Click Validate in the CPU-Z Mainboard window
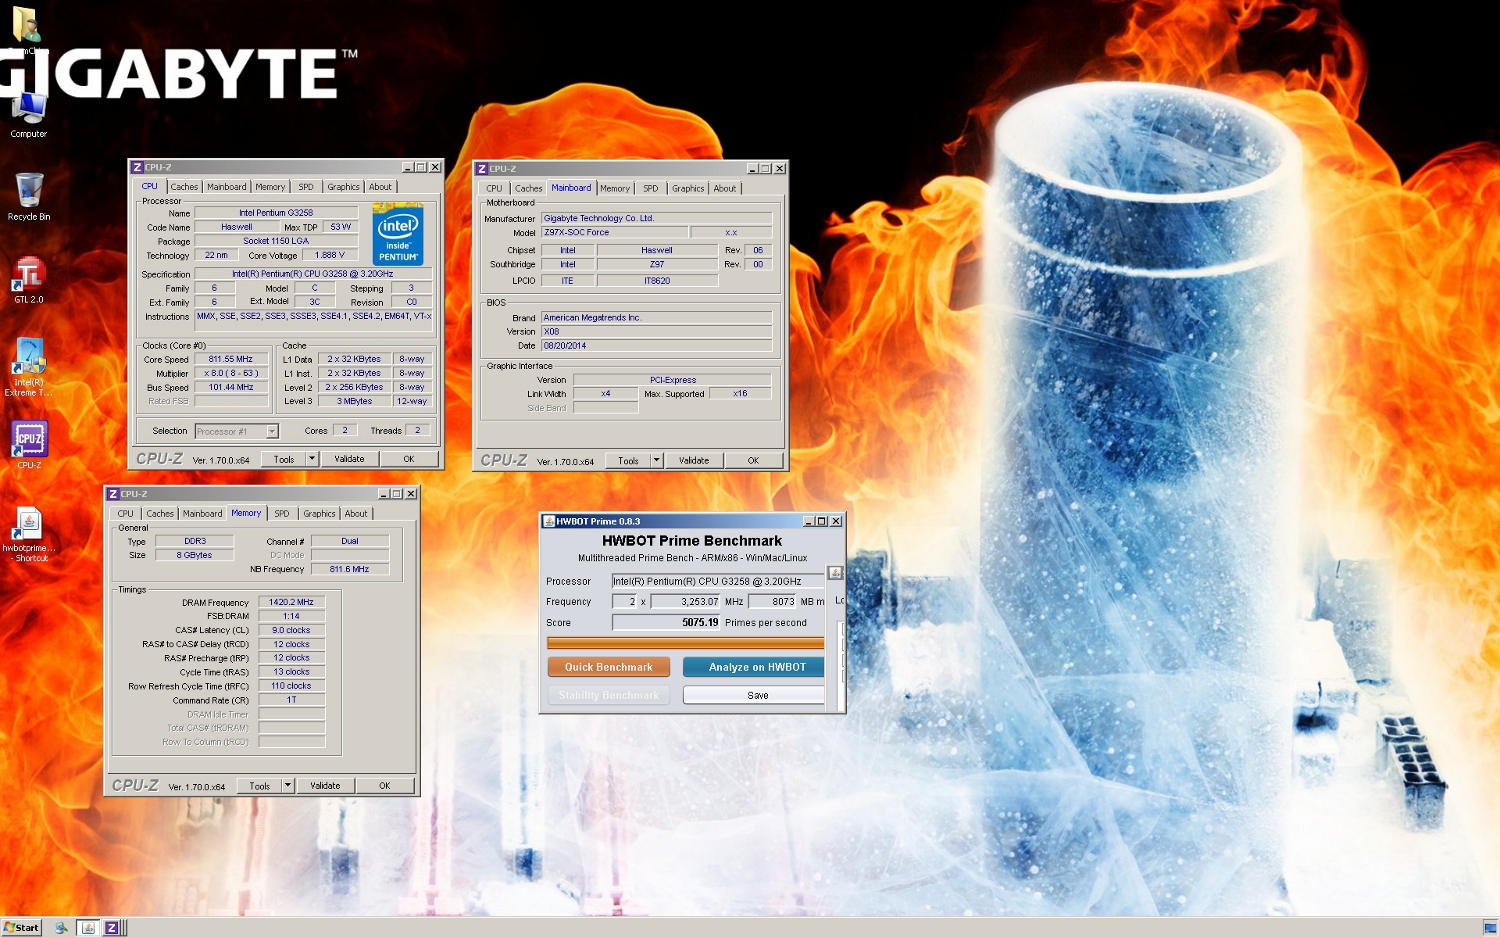1500x938 pixels. pyautogui.click(x=694, y=461)
